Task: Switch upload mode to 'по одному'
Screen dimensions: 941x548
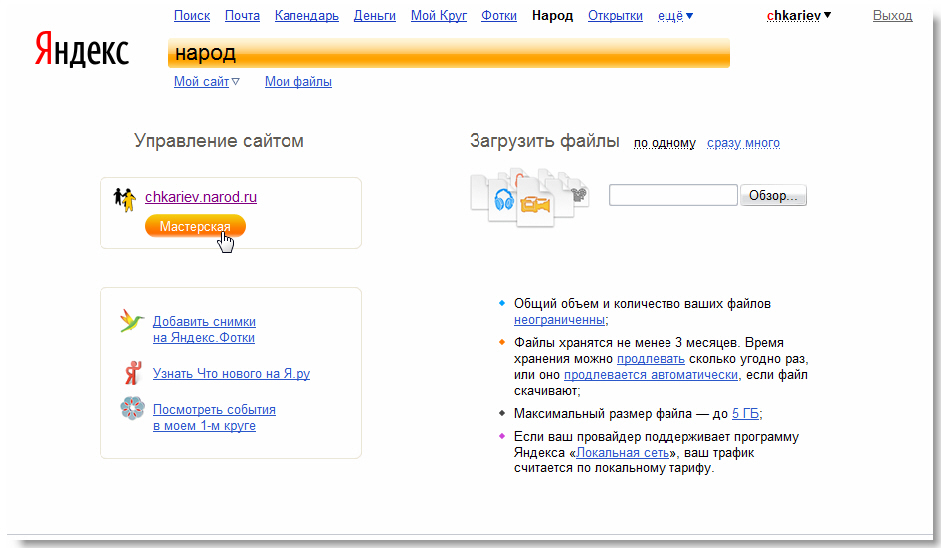Action: click(664, 143)
